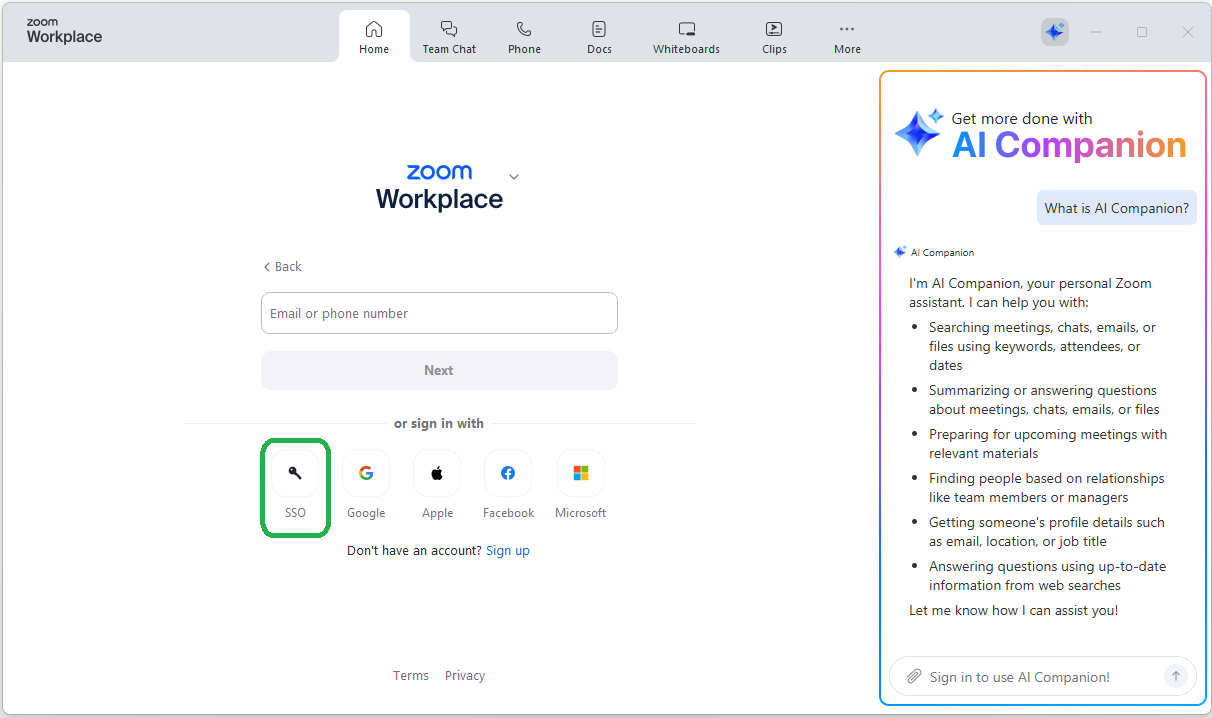The height and width of the screenshot is (718, 1212).
Task: Click the paperclip attach icon
Action: (913, 677)
